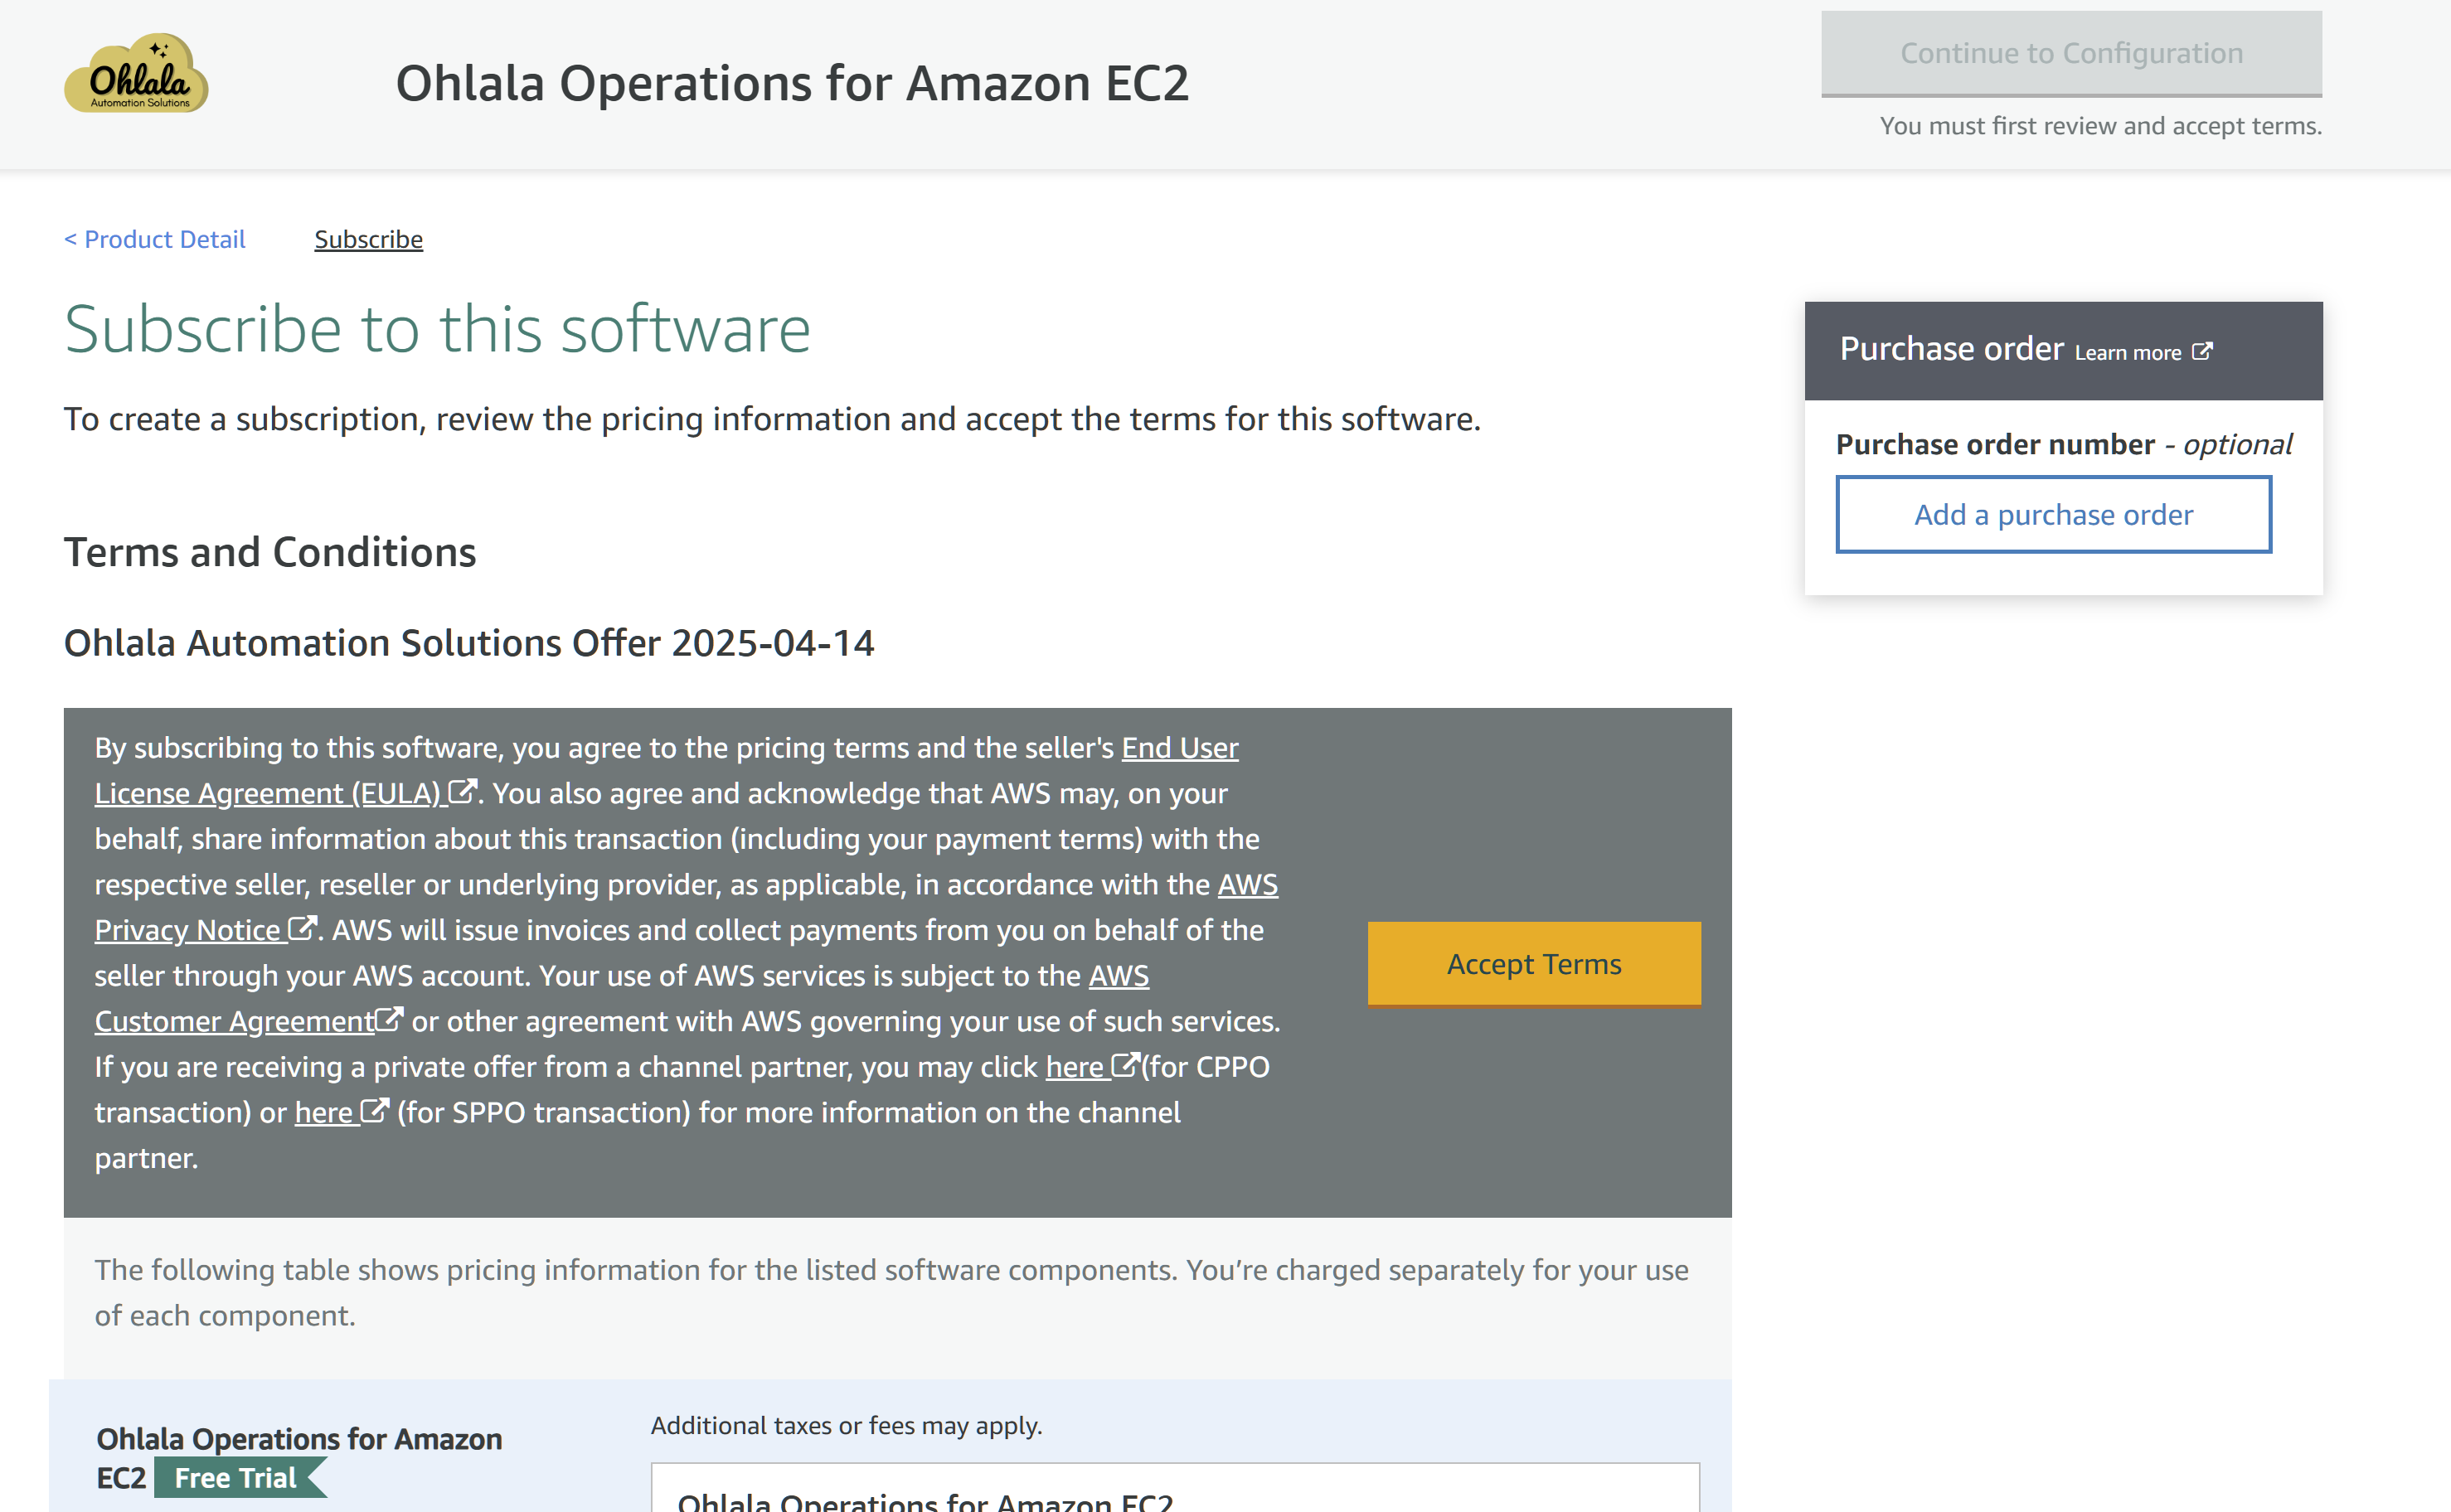The height and width of the screenshot is (1512, 2451).
Task: Click 'Subscribe to this software' heading
Action: [x=437, y=329]
